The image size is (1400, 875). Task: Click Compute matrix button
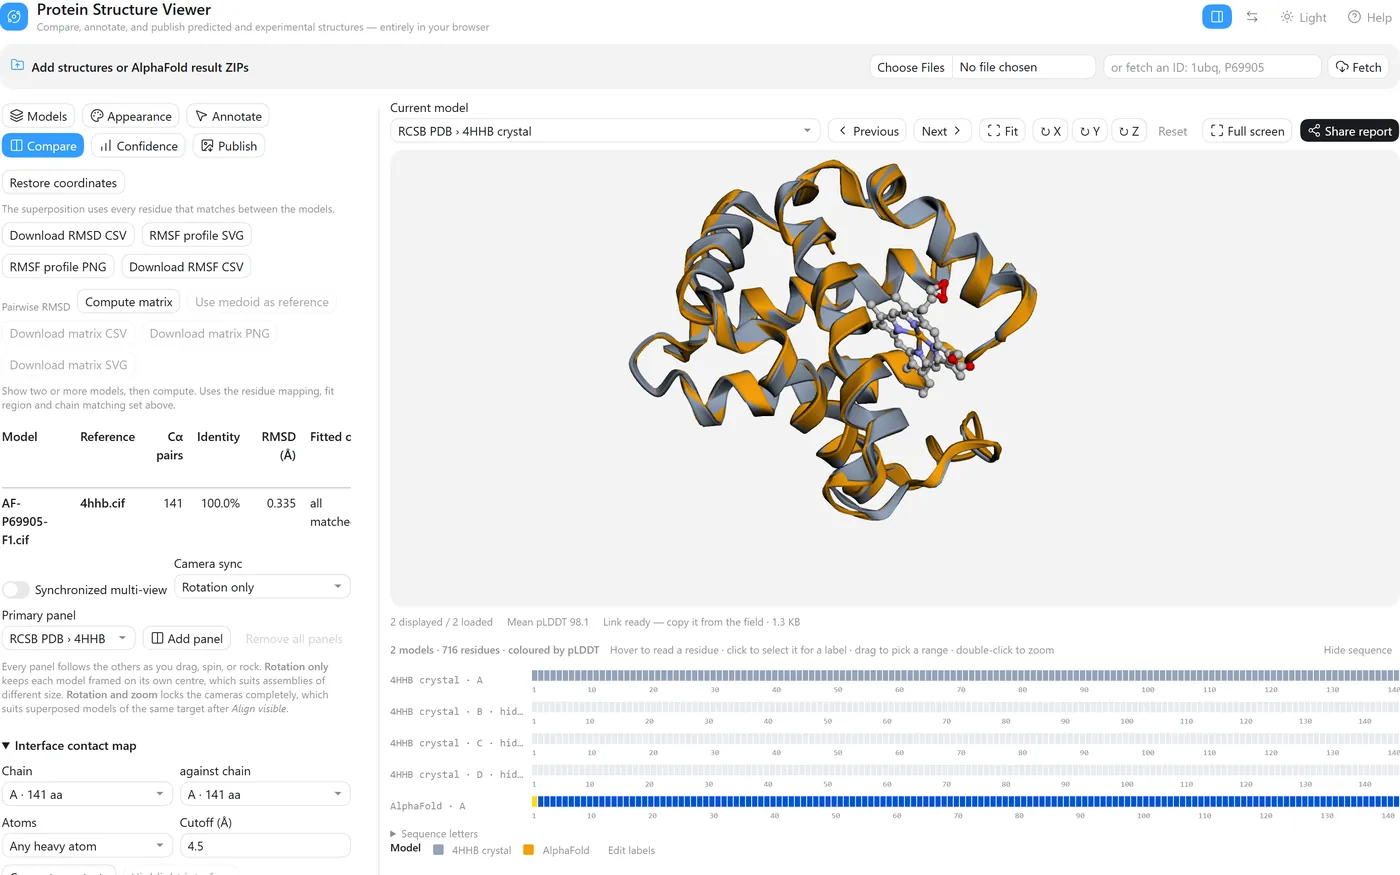click(129, 302)
